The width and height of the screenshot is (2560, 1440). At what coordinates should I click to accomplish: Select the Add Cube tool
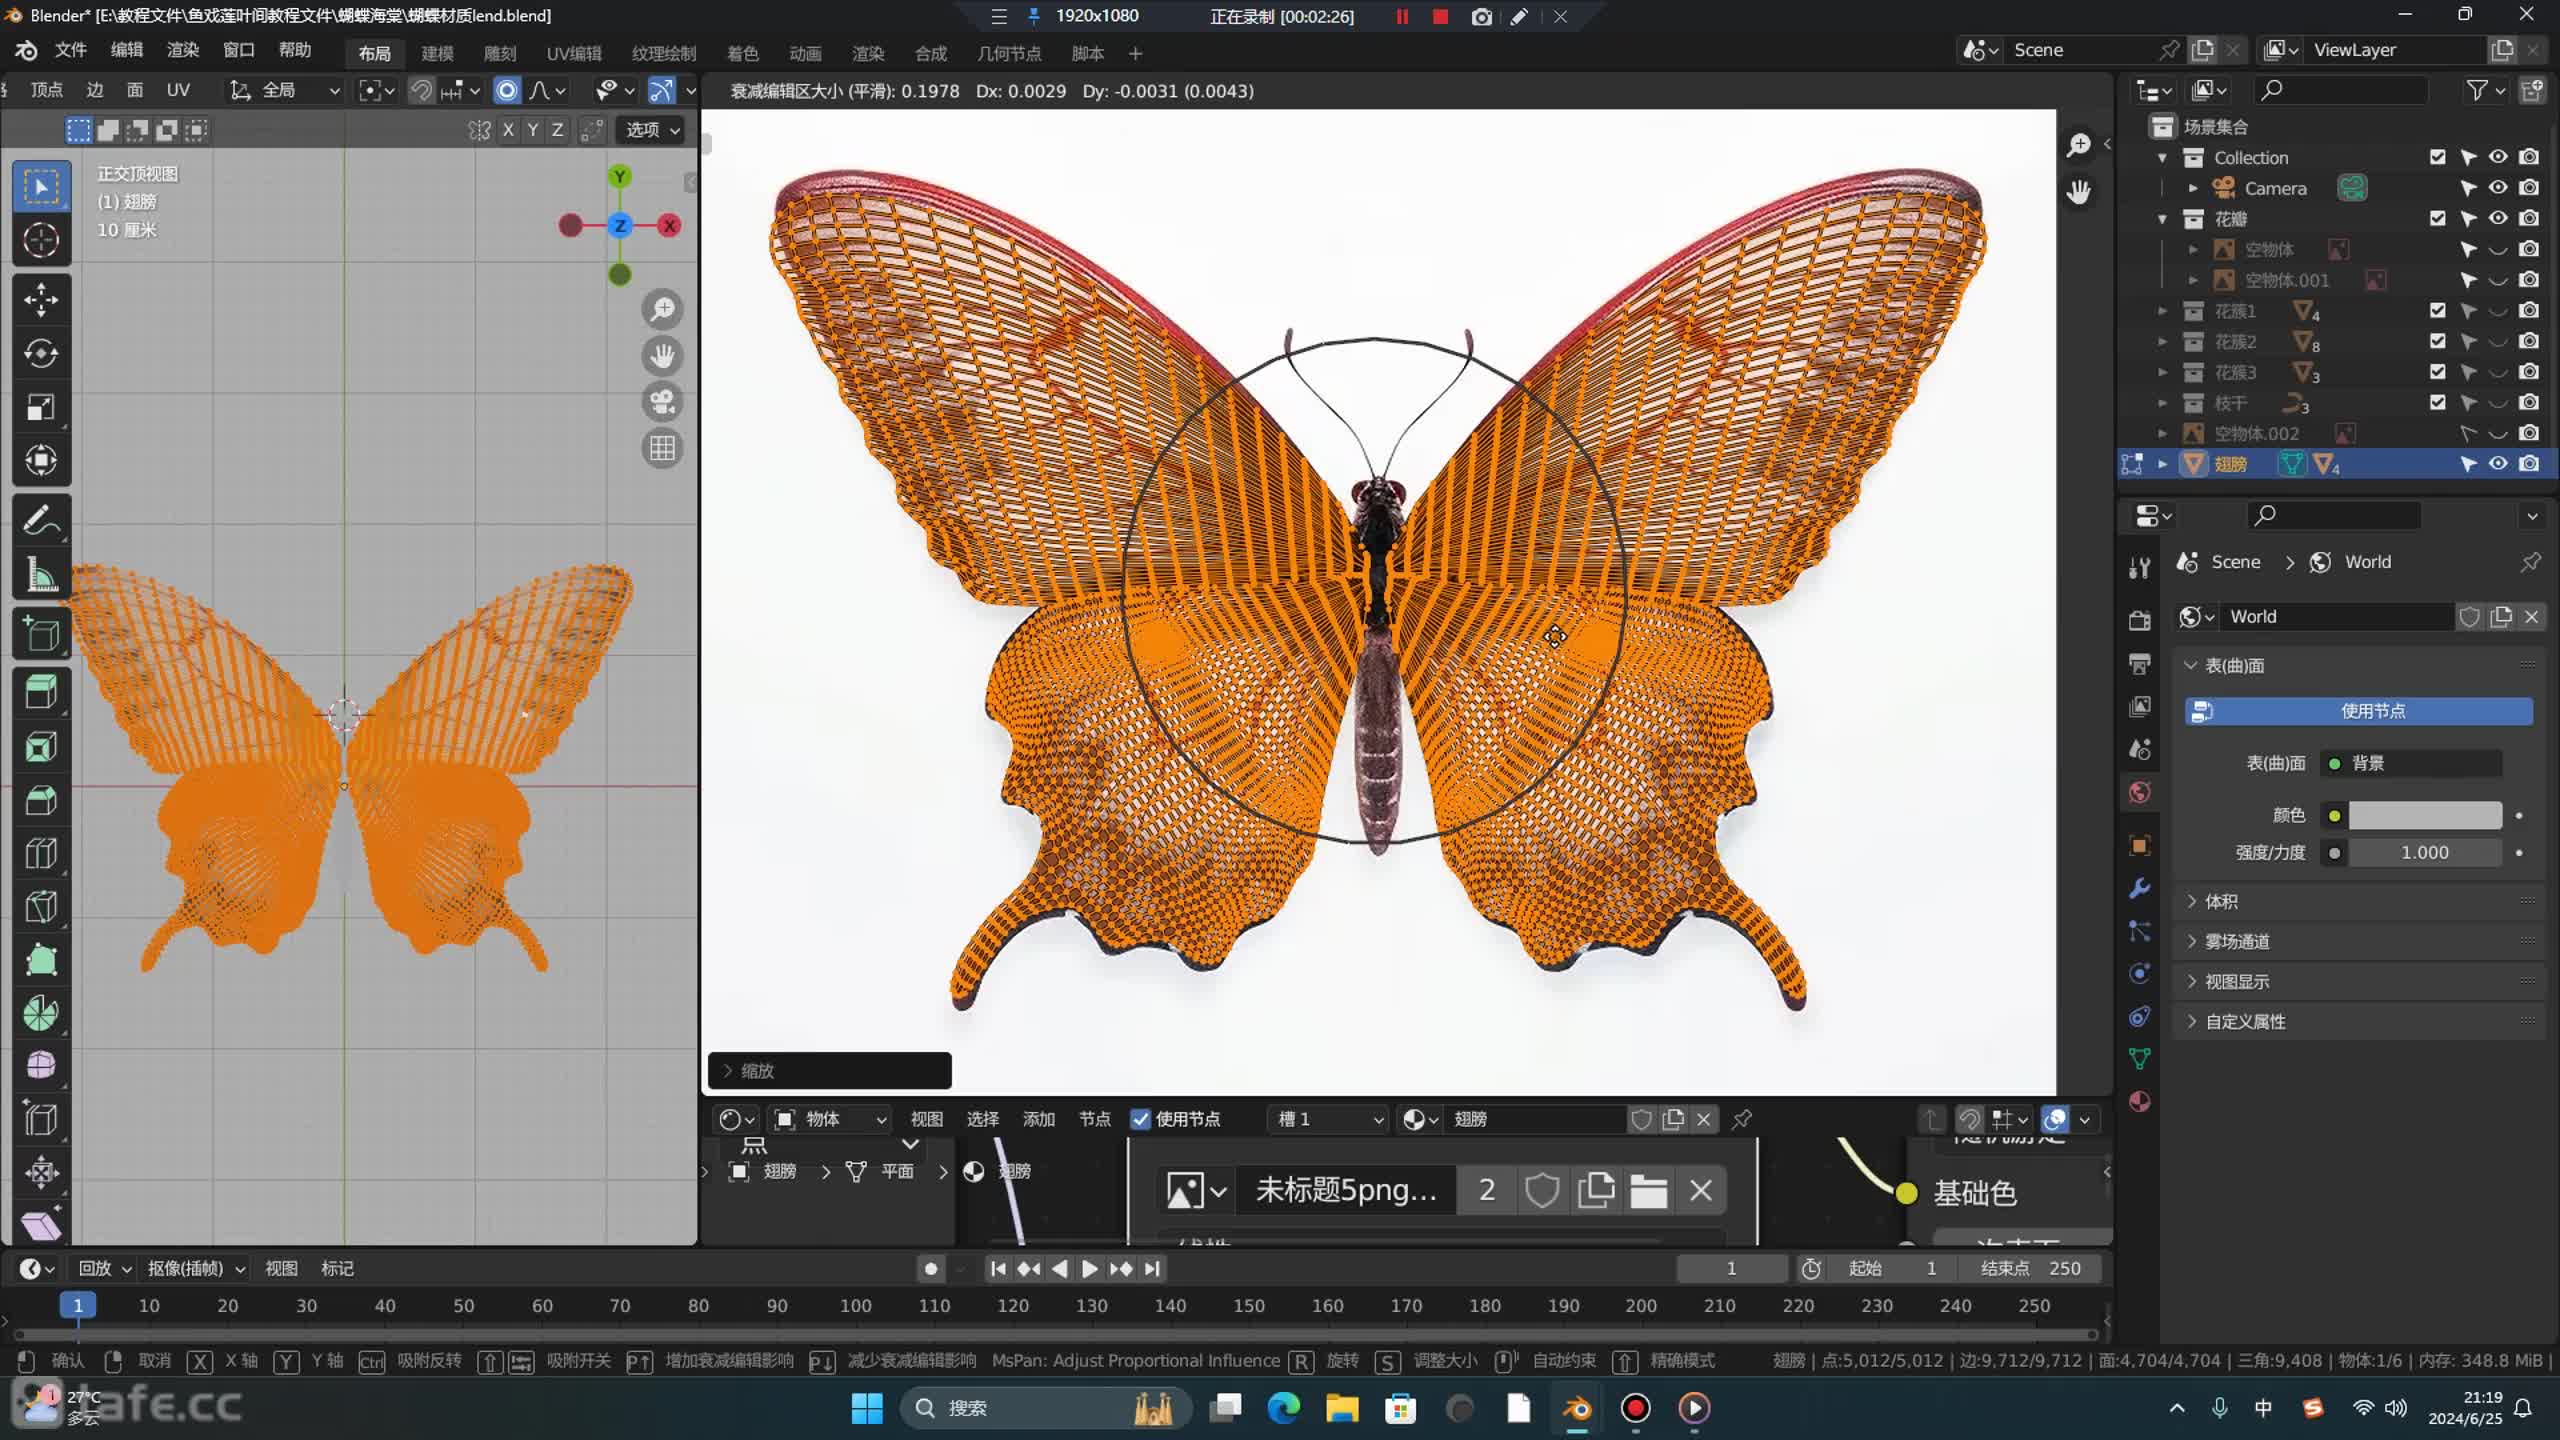(41, 634)
